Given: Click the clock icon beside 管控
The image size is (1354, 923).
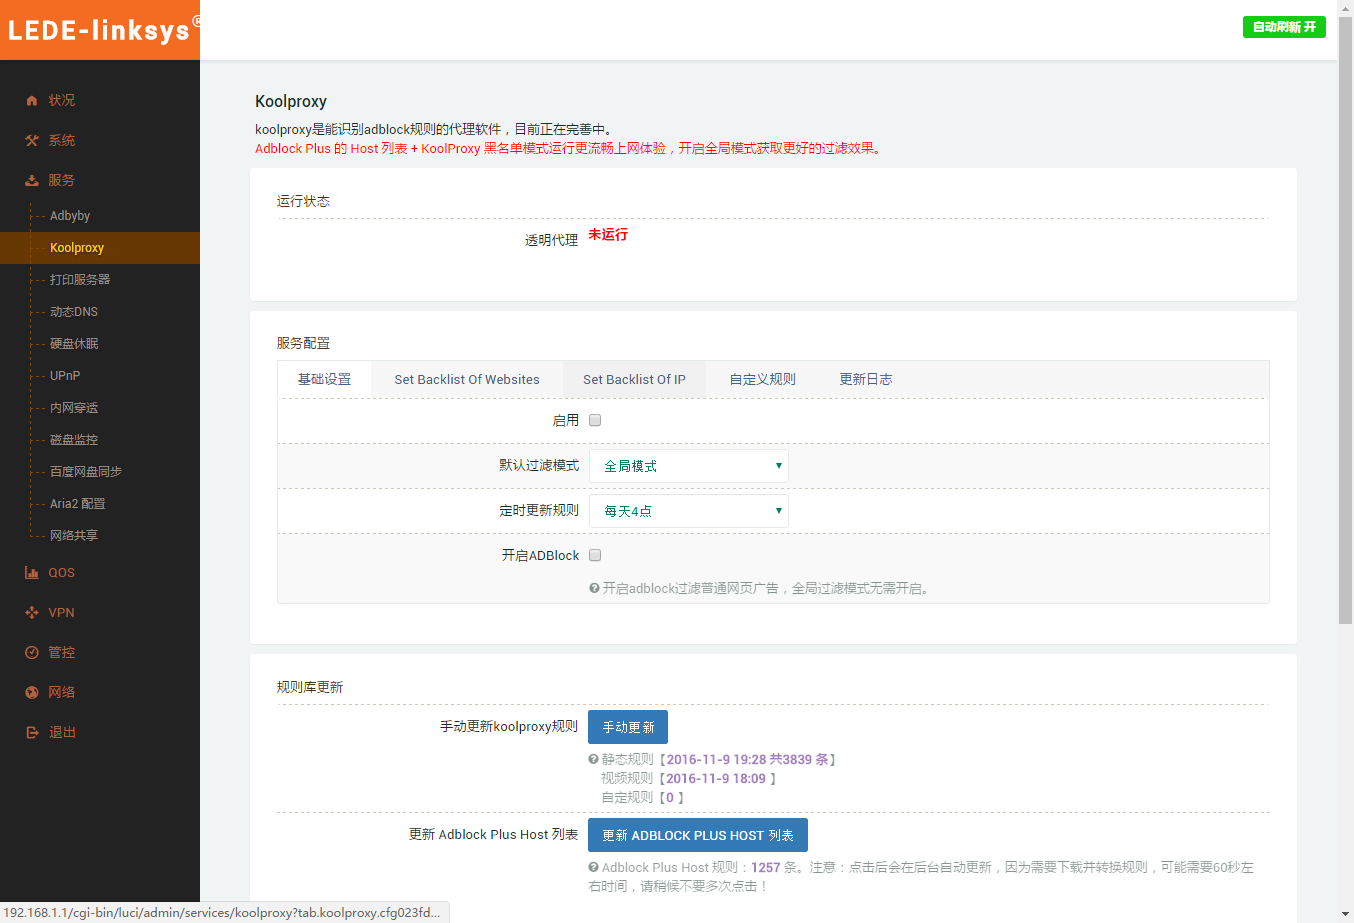Looking at the screenshot, I should pyautogui.click(x=32, y=653).
